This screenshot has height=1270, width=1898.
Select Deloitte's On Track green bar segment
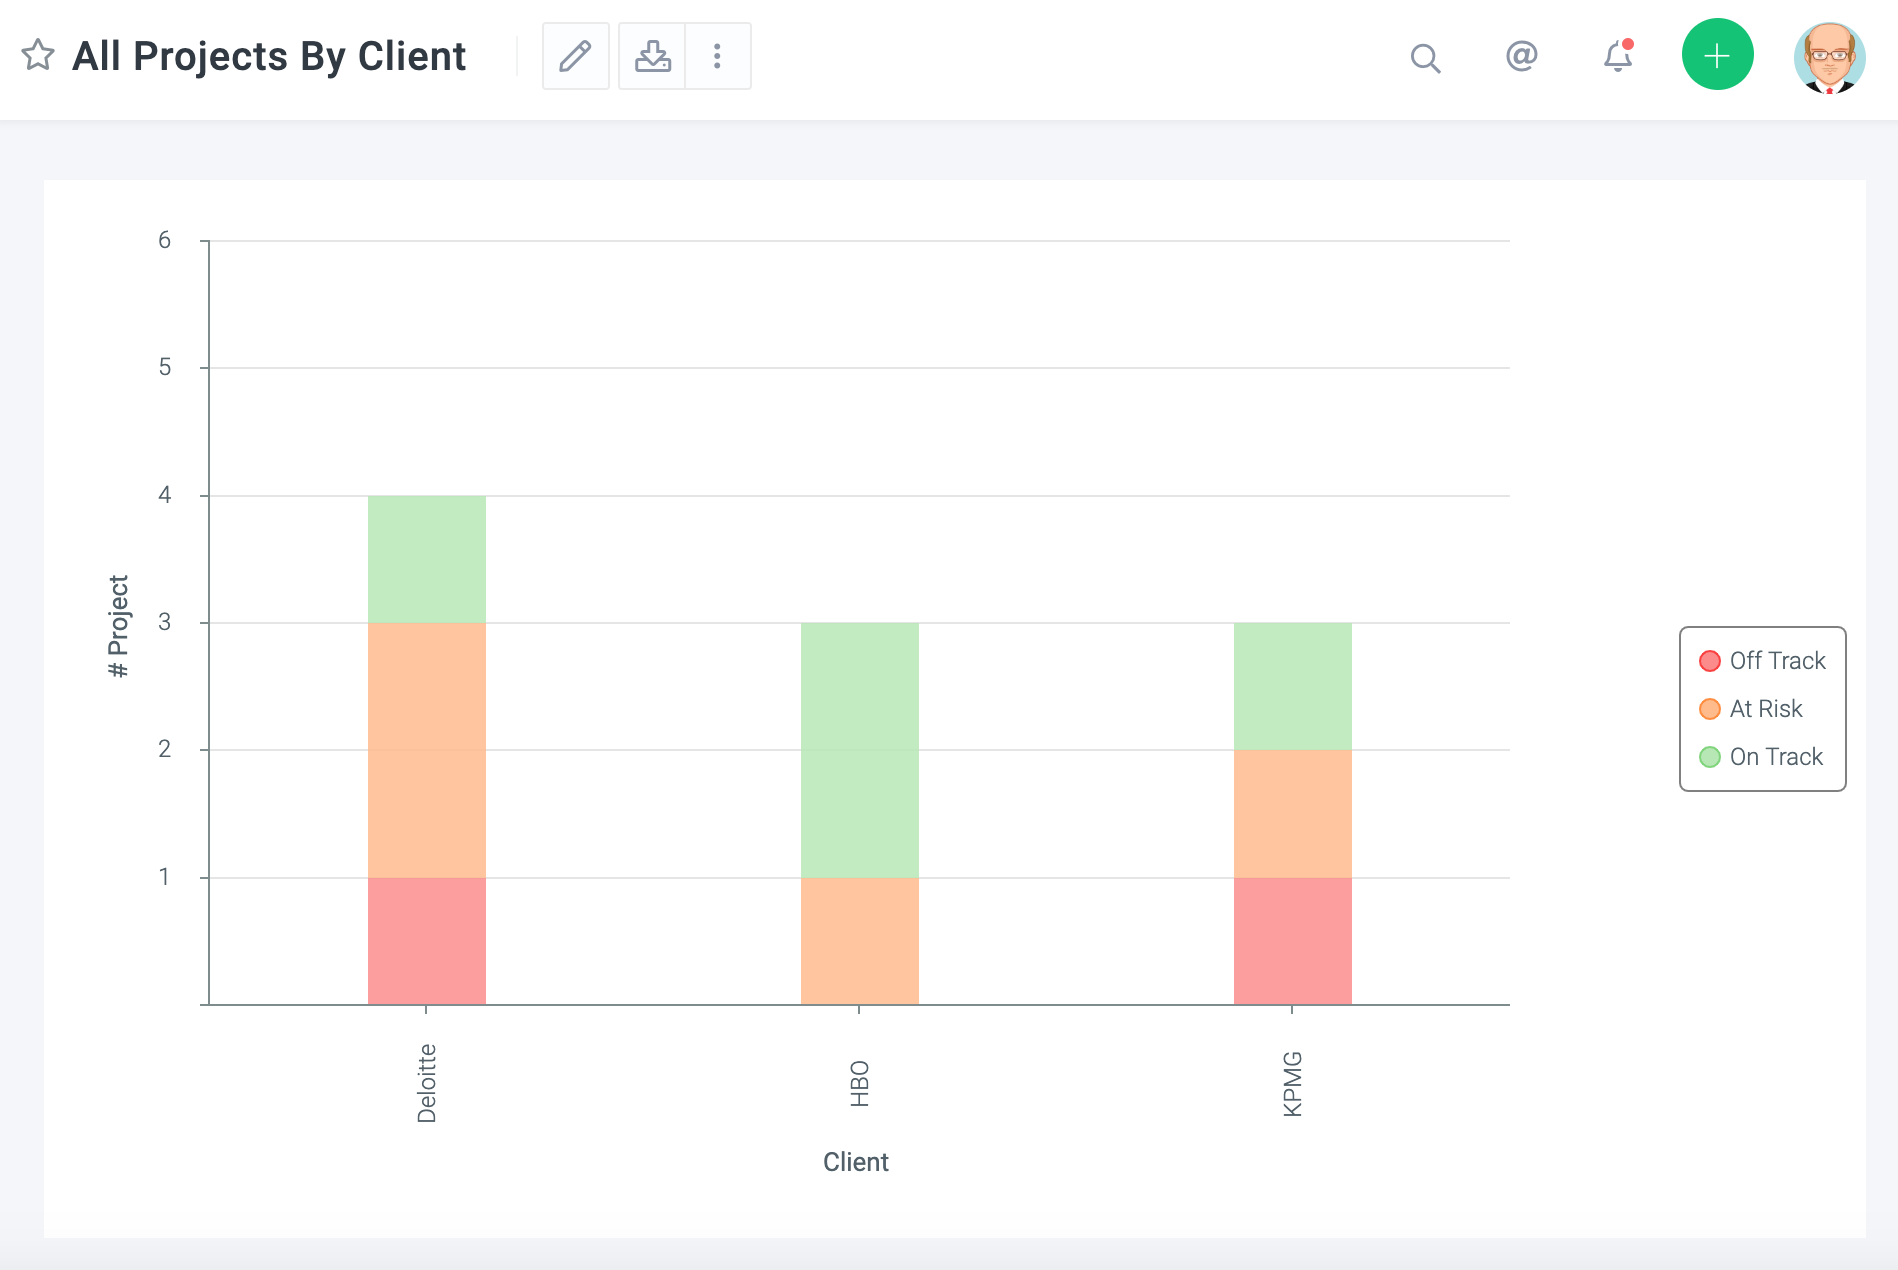click(427, 559)
